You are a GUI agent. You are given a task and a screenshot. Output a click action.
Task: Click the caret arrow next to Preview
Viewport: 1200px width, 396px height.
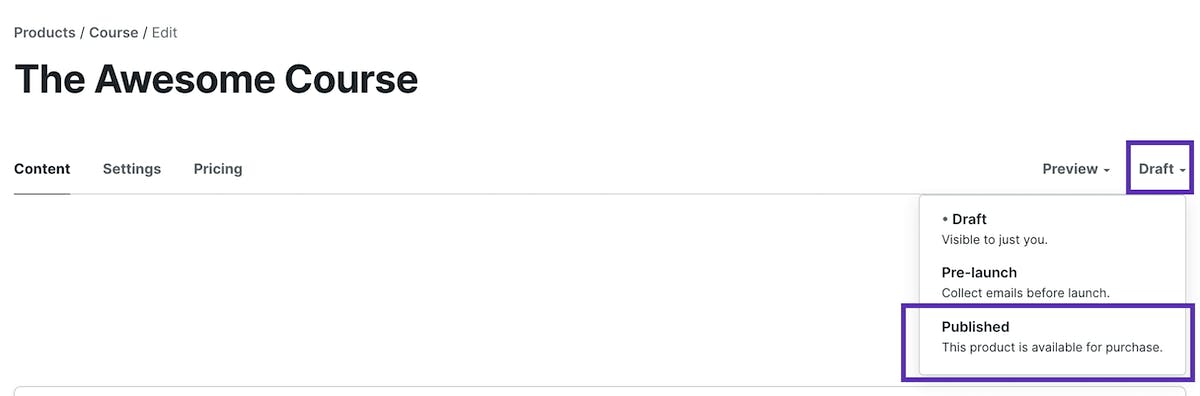(x=1106, y=170)
